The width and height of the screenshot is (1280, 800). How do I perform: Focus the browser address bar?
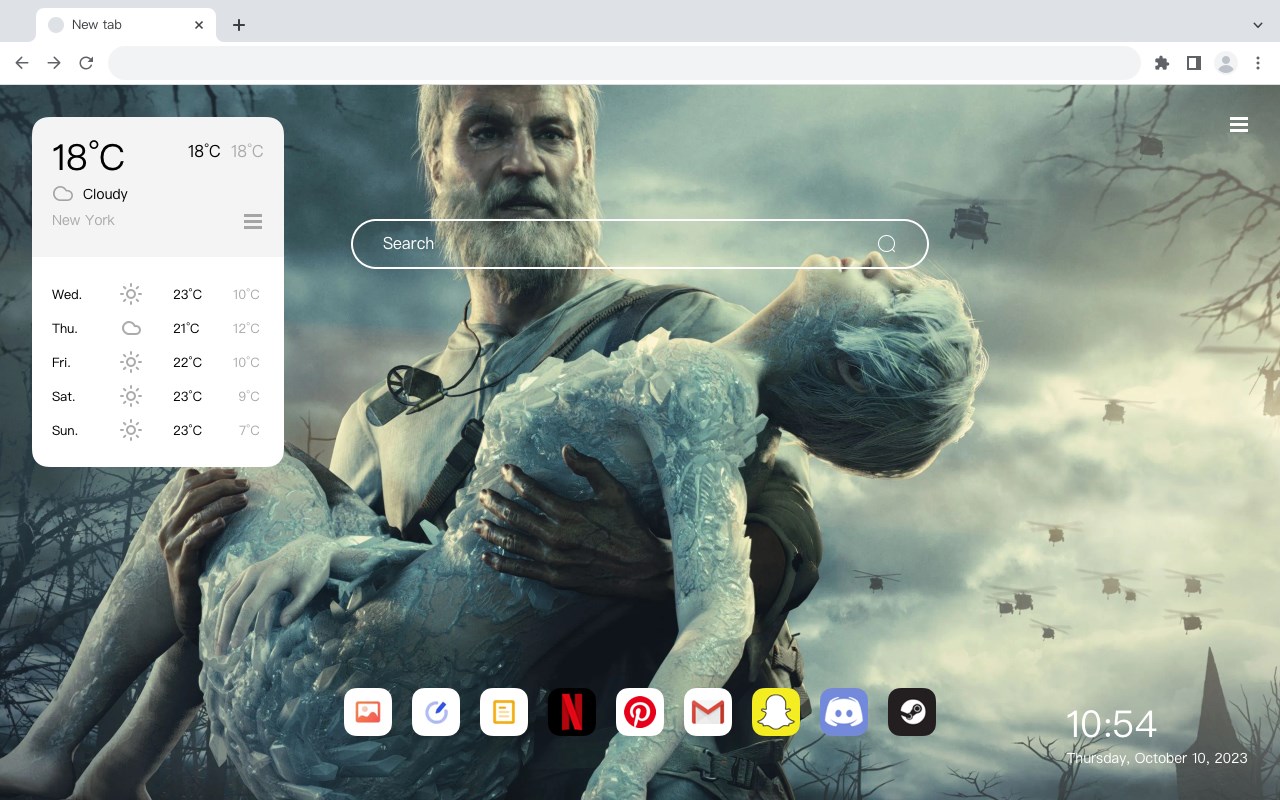tap(624, 63)
